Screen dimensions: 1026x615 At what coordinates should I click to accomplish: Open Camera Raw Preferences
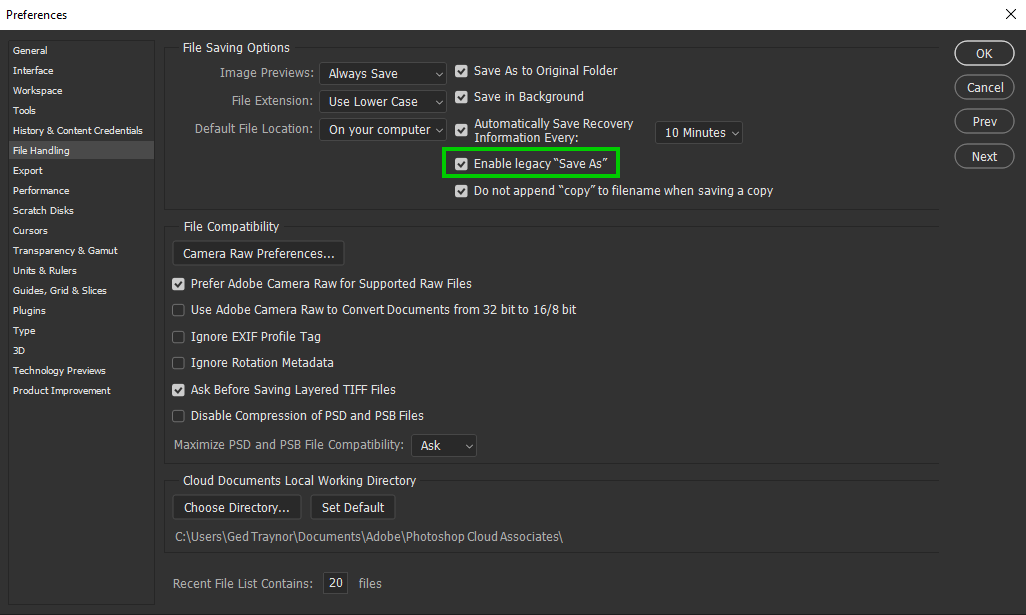[x=257, y=253]
